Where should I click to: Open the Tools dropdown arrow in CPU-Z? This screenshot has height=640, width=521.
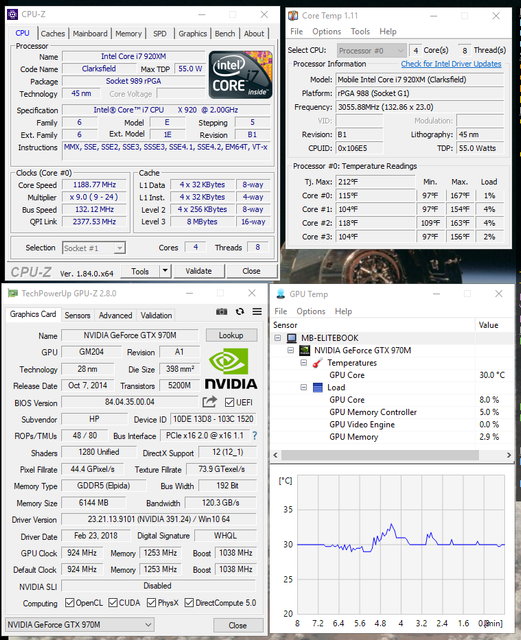165,271
